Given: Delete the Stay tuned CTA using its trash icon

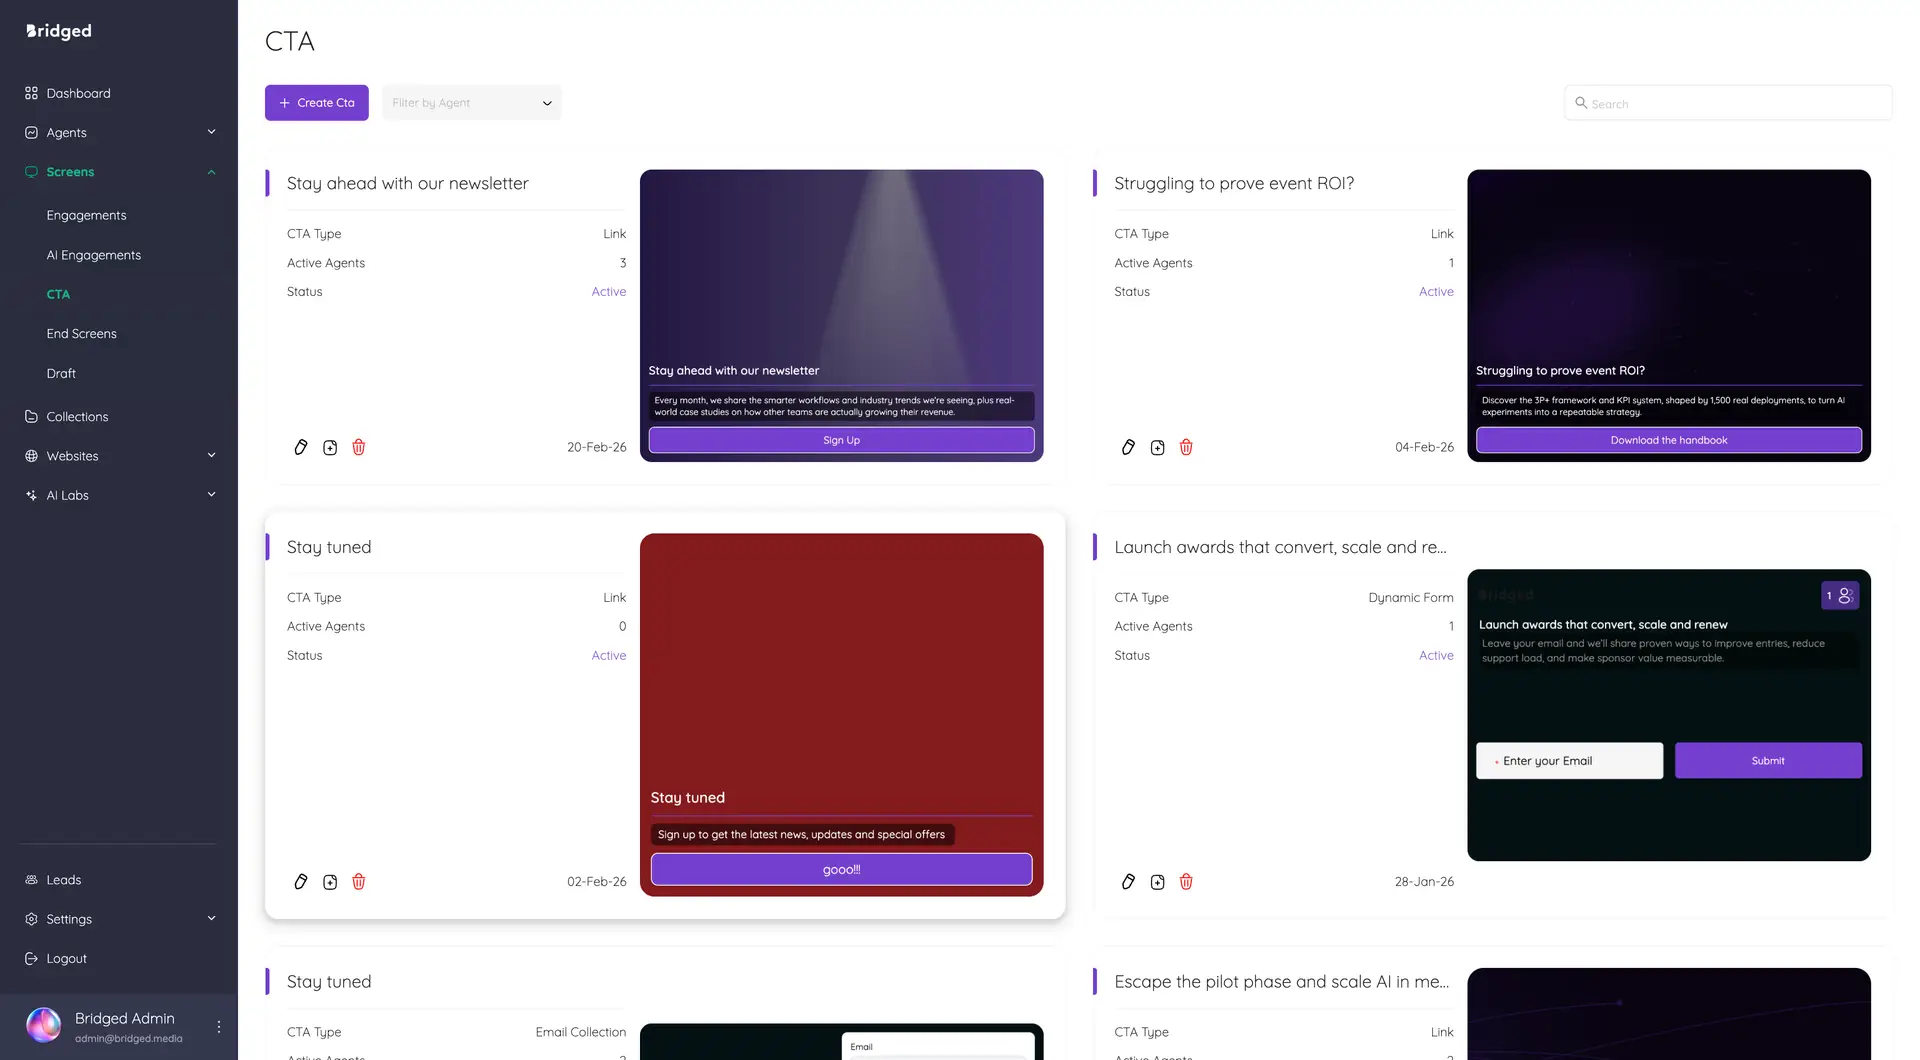Looking at the screenshot, I should pyautogui.click(x=358, y=881).
